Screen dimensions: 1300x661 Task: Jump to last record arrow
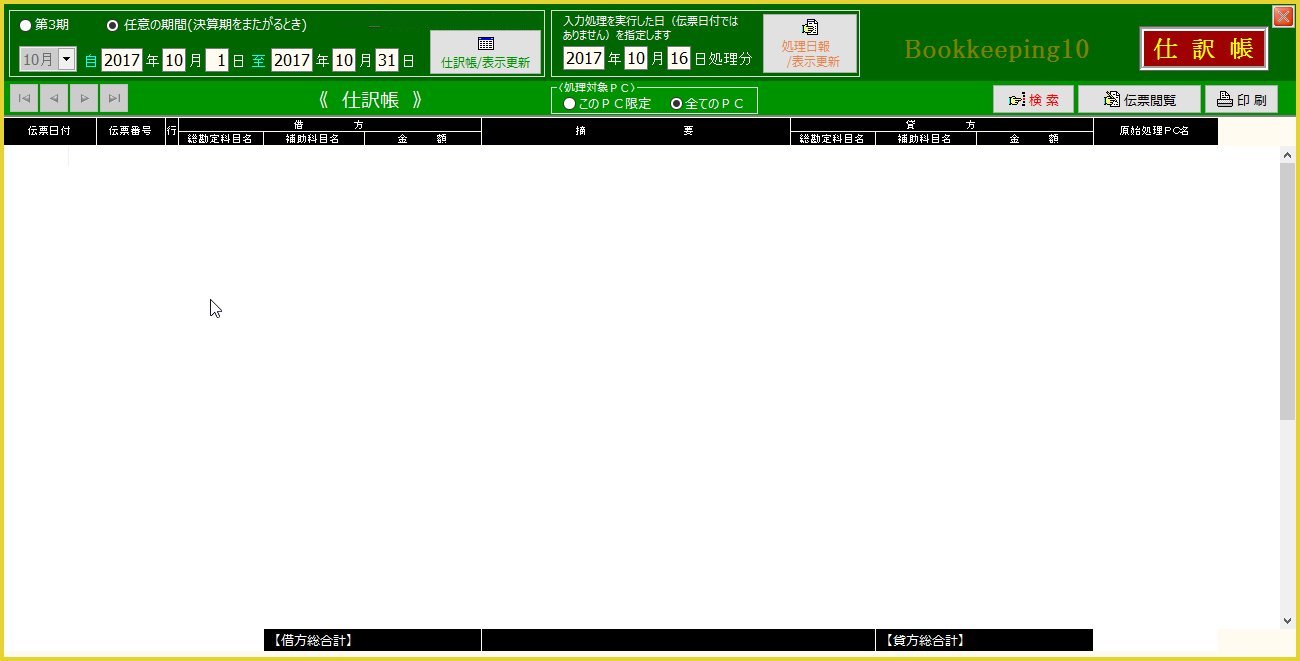pyautogui.click(x=114, y=98)
